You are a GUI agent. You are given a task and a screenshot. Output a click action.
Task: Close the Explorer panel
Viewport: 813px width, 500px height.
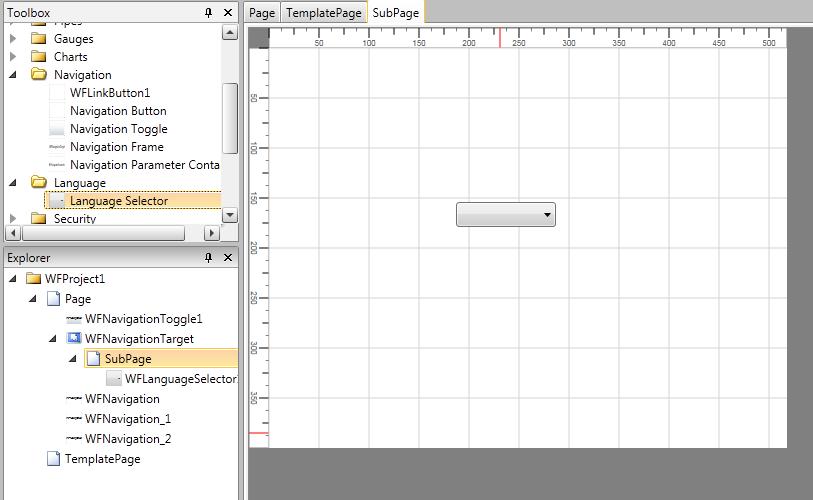point(228,258)
